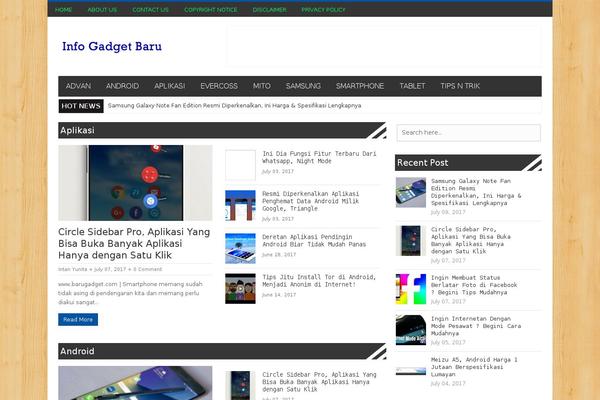This screenshot has height=400, width=600.
Task: Open Deretan Aplikasi Pendingin Android article
Action: [314, 240]
